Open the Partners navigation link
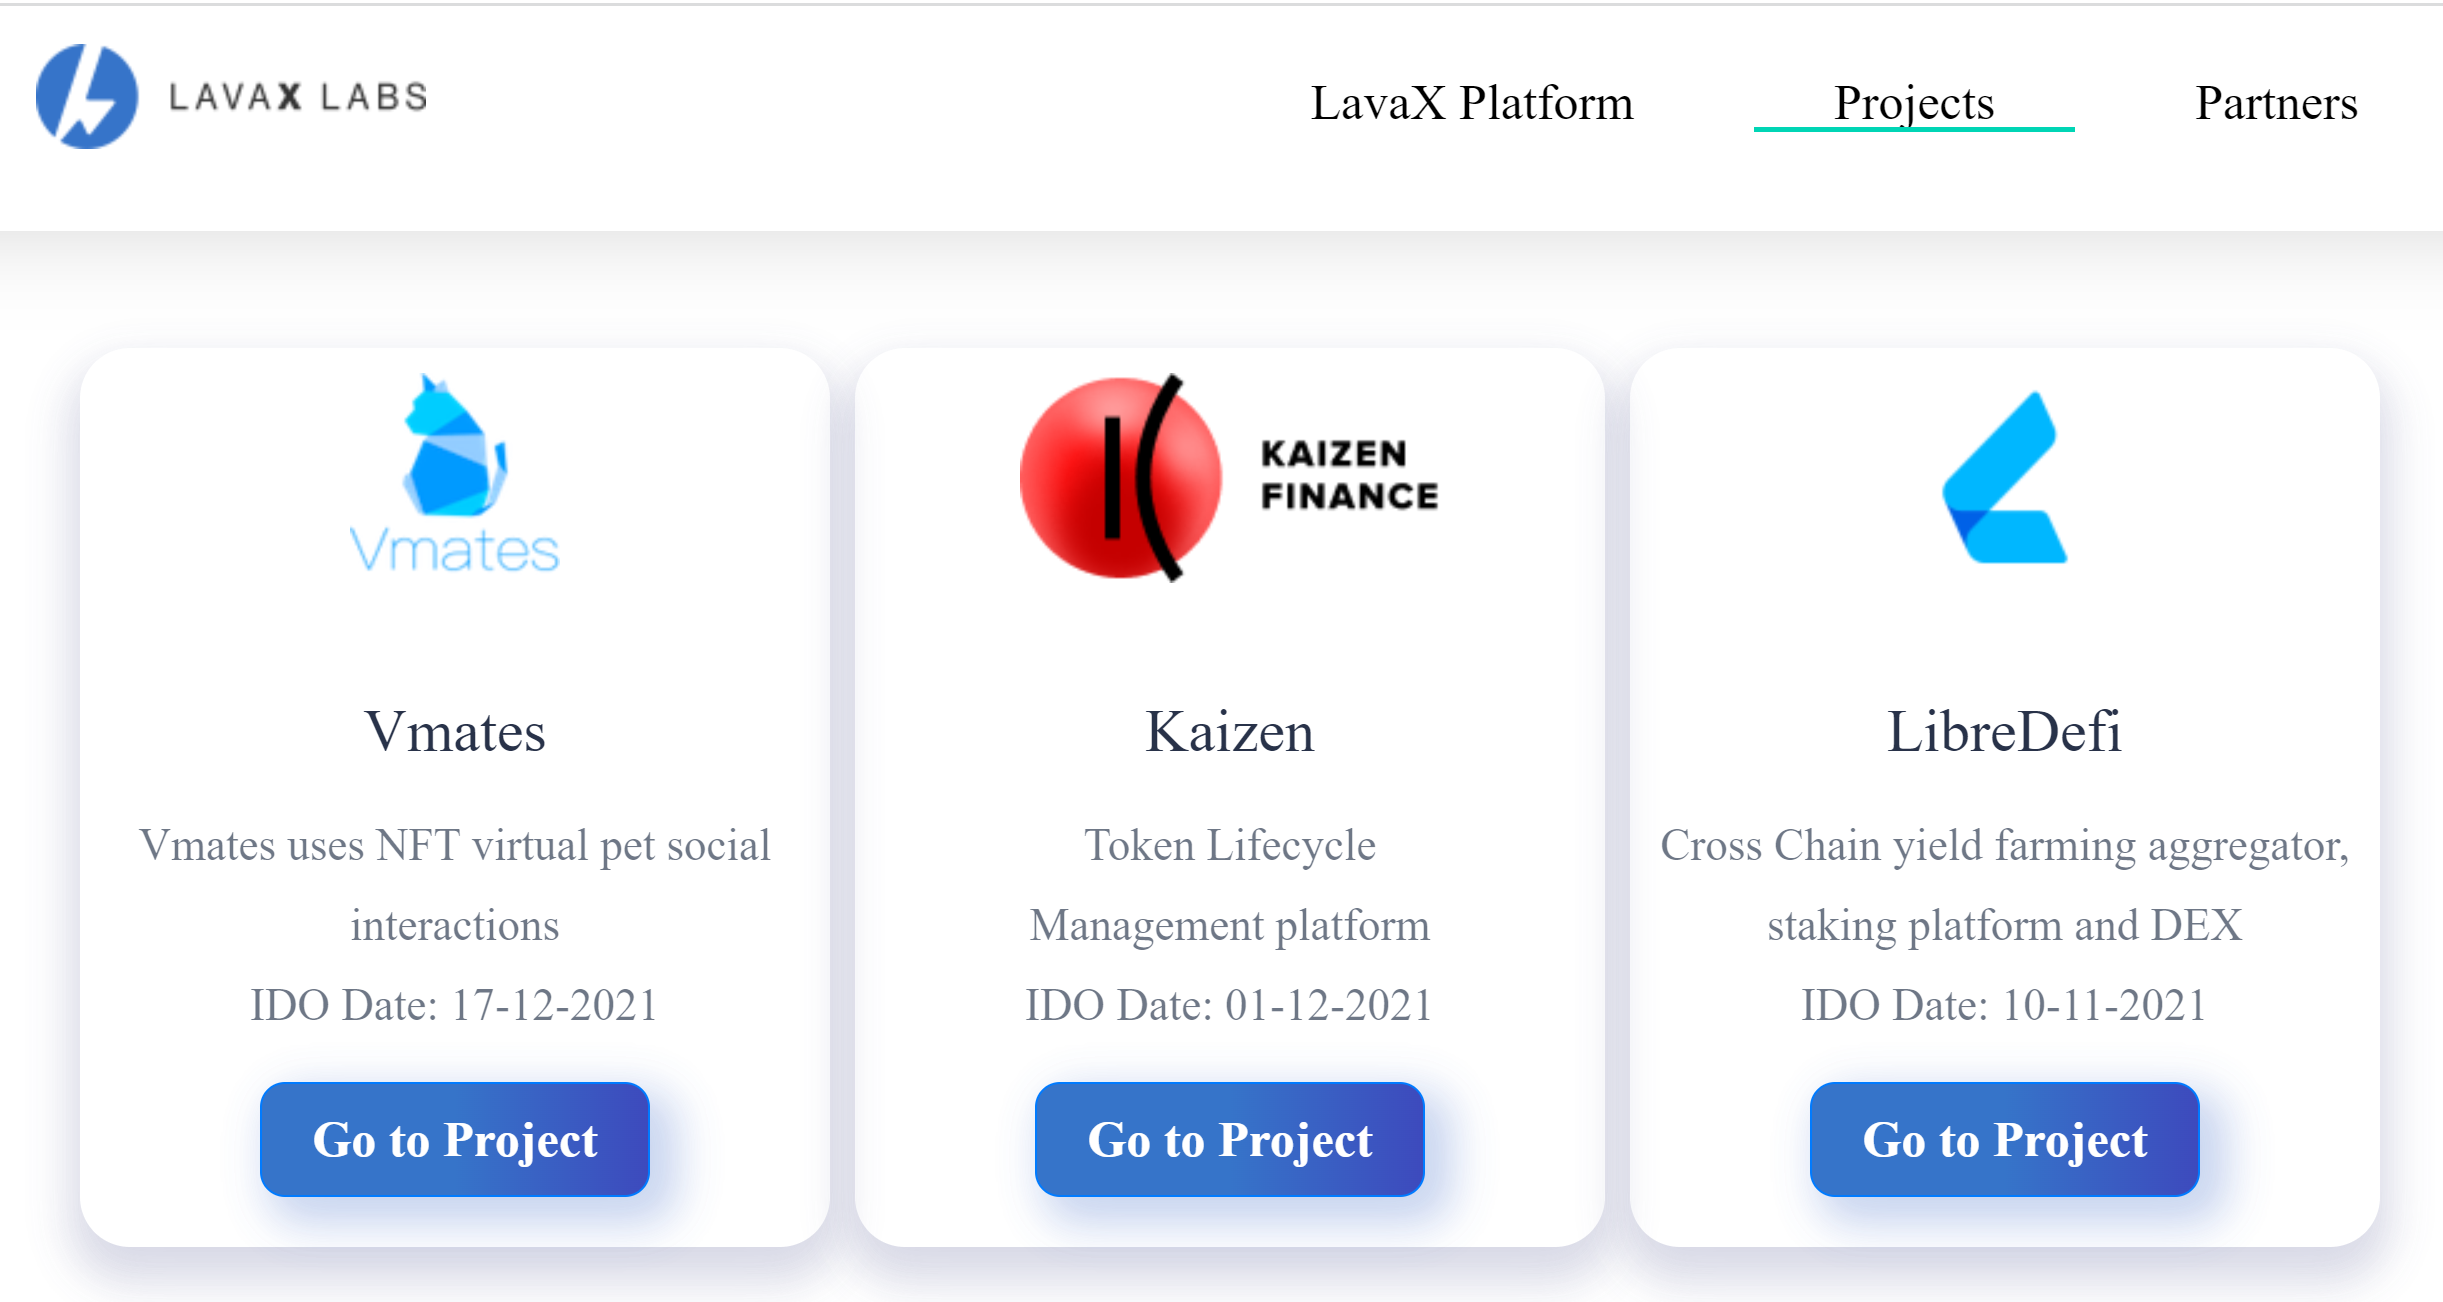The width and height of the screenshot is (2443, 1302). click(x=2277, y=103)
